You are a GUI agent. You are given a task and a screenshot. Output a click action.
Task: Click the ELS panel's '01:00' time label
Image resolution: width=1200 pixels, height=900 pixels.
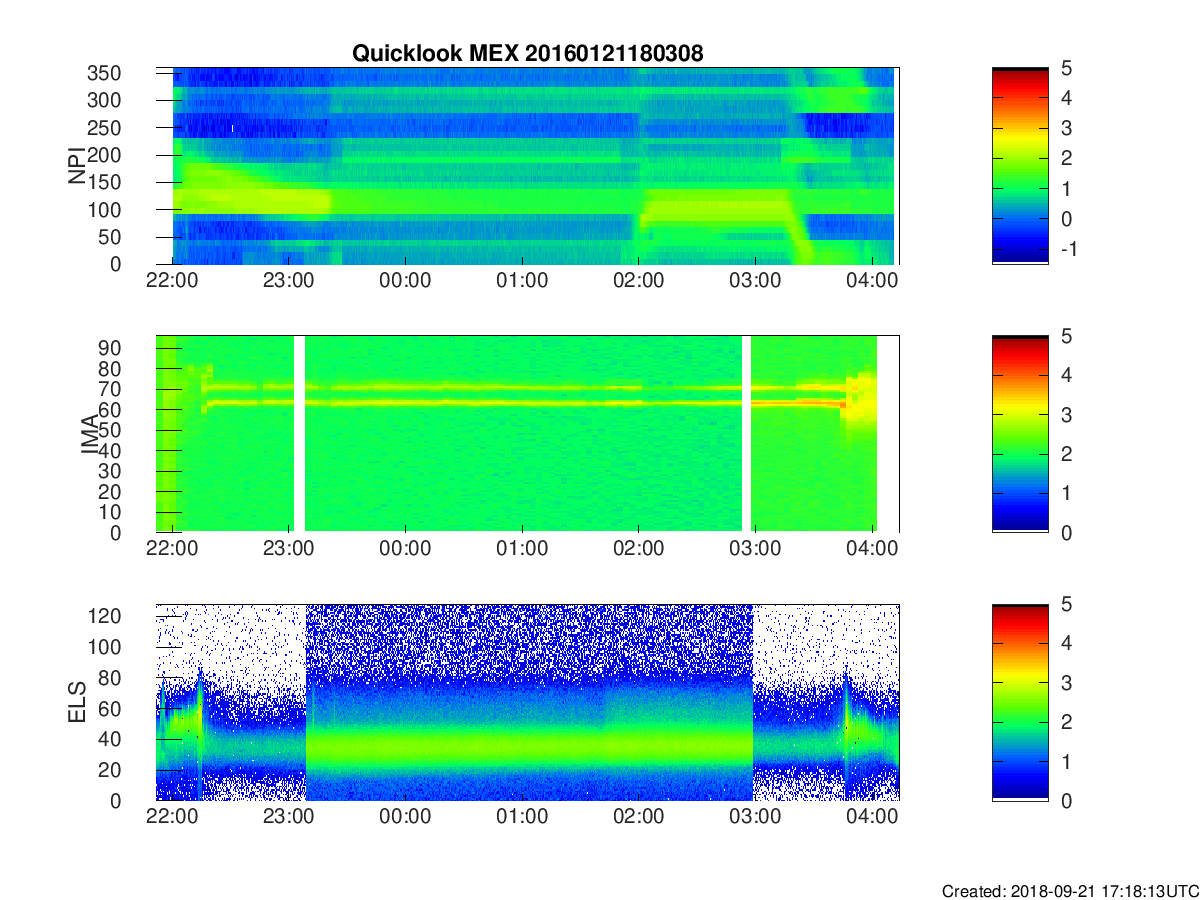coord(522,817)
